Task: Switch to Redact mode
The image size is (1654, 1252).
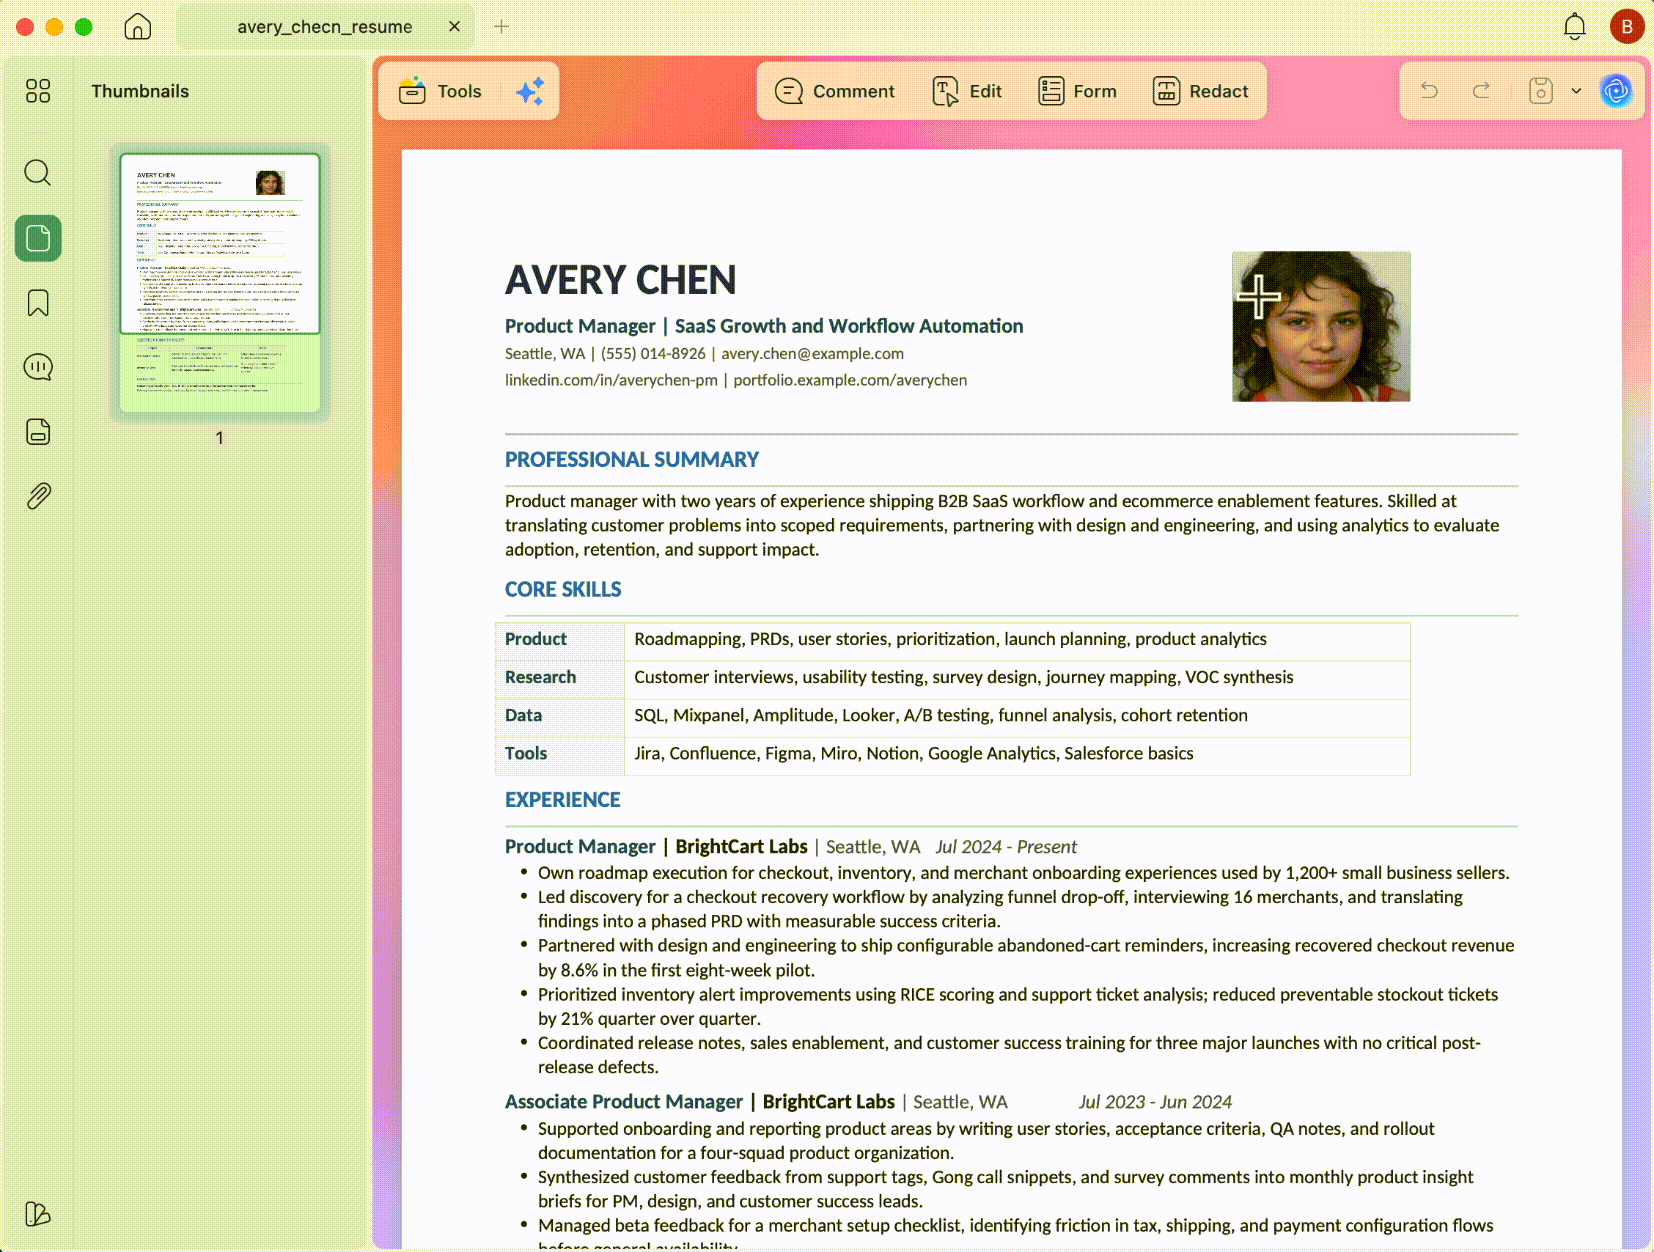Action: [1201, 91]
